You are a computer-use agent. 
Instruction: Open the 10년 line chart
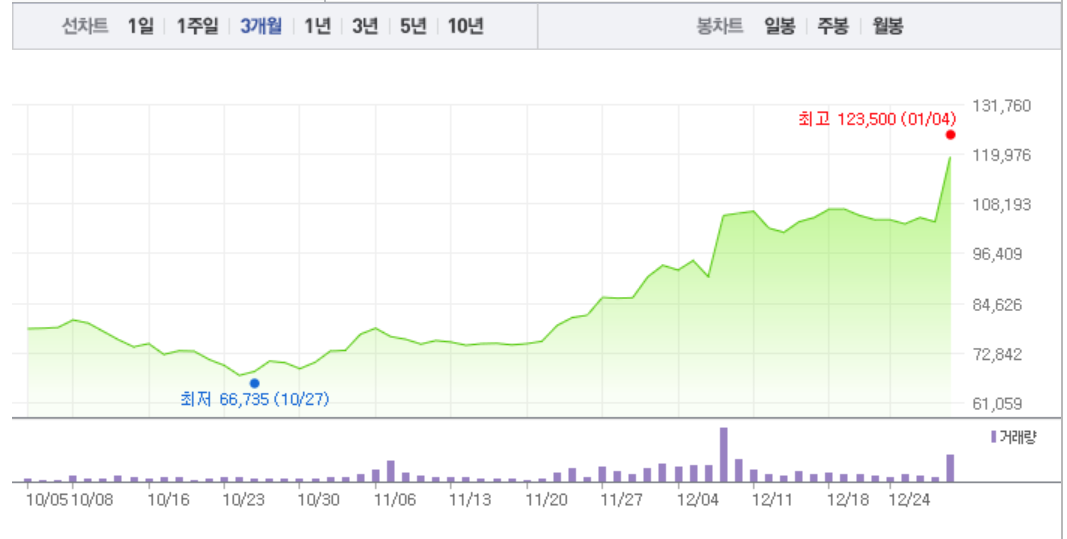465,27
